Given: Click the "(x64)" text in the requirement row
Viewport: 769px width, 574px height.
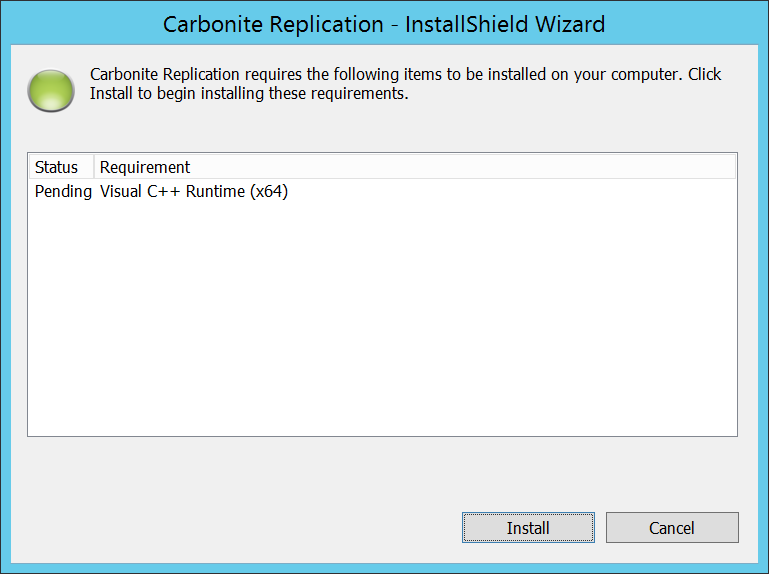Looking at the screenshot, I should pyautogui.click(x=269, y=191).
